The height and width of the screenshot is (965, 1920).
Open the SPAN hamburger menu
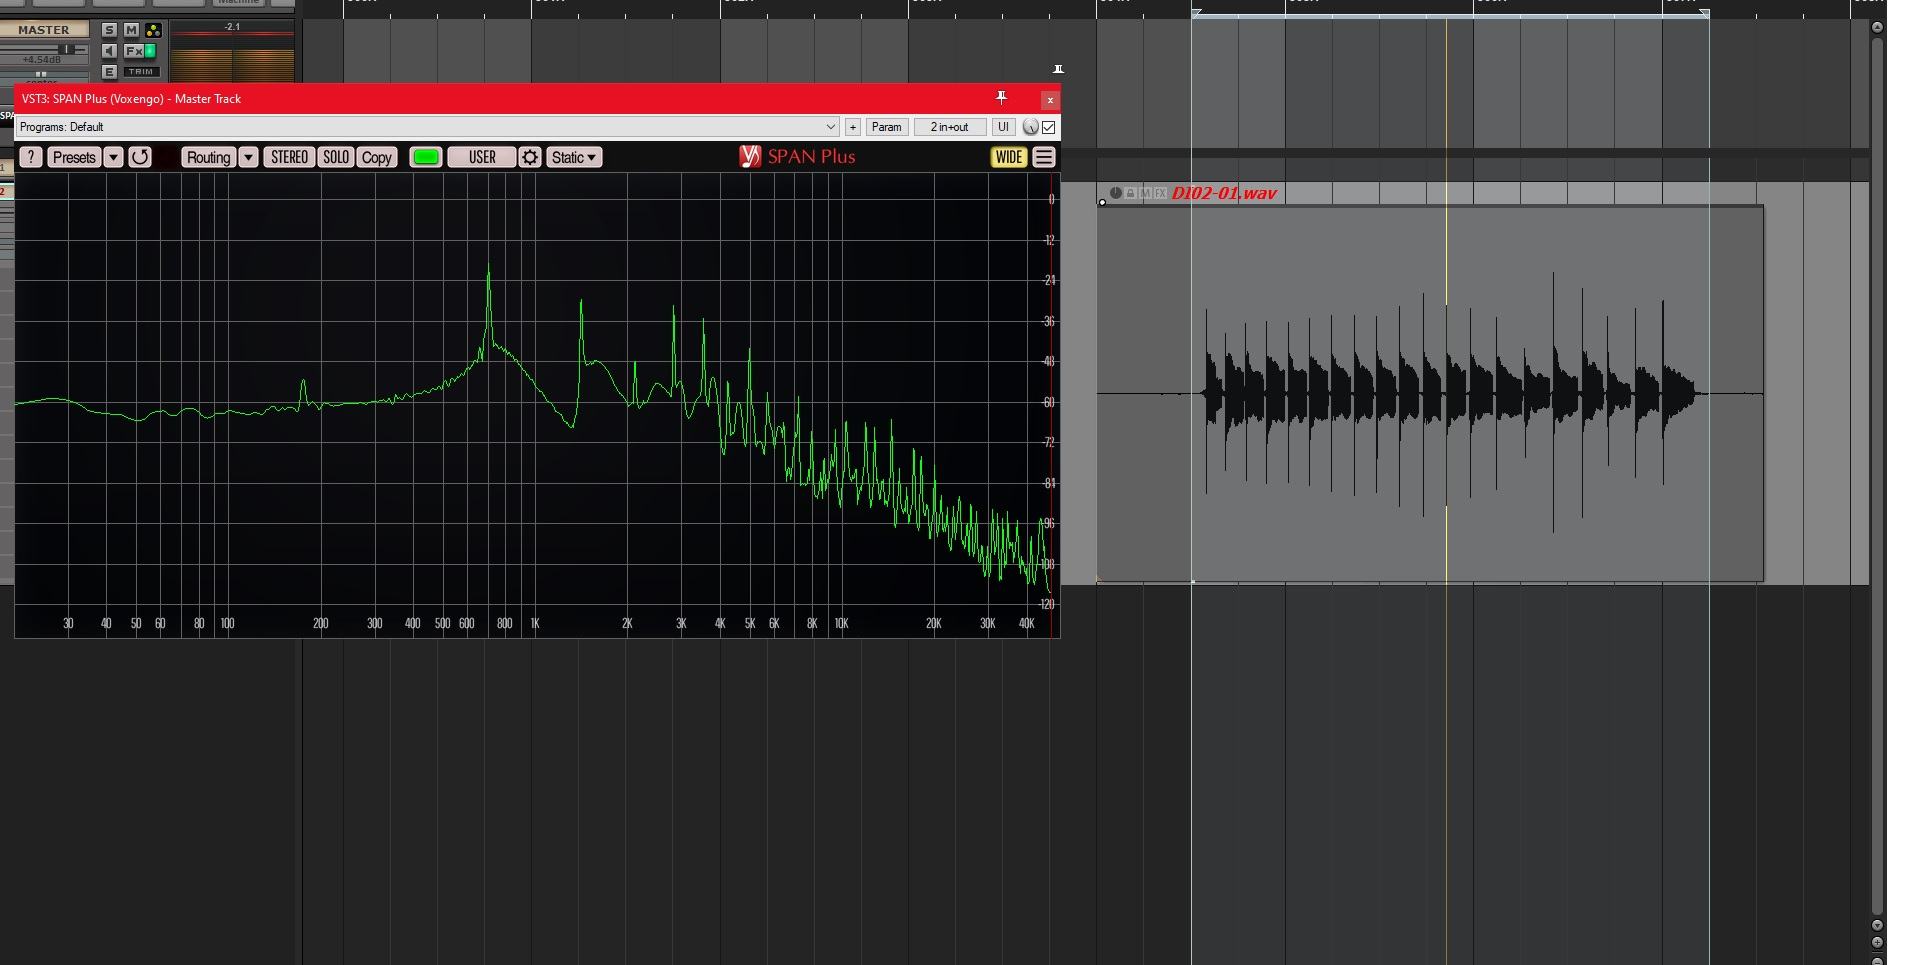click(1044, 157)
